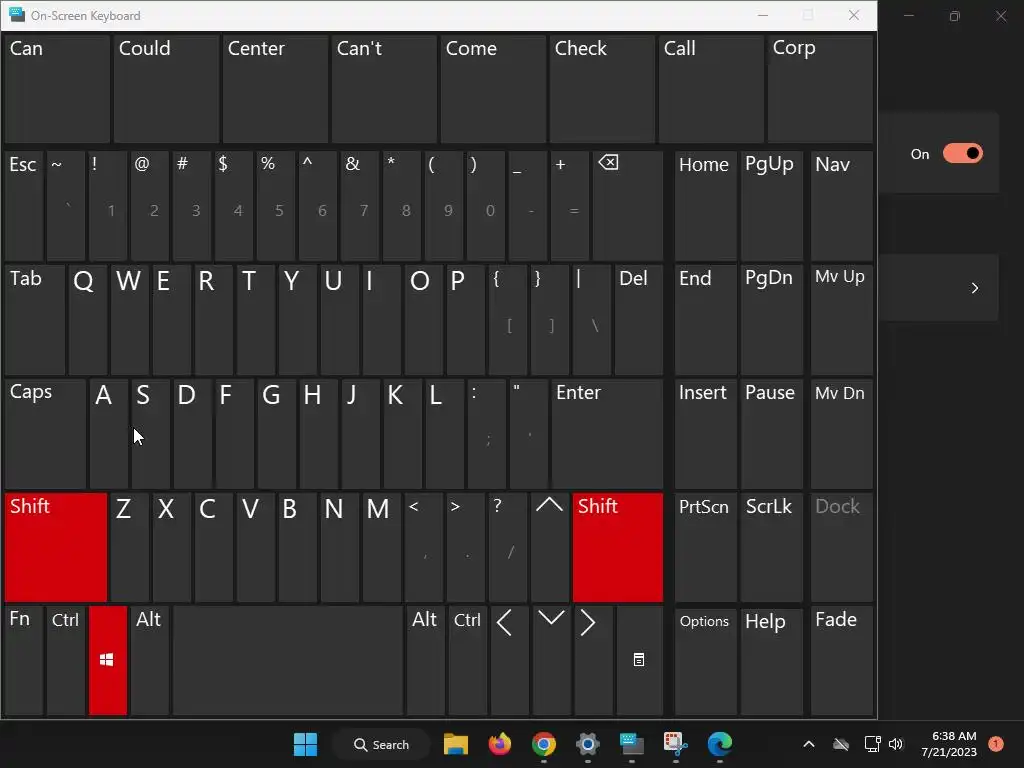Tap the context menu key icon
The height and width of the screenshot is (768, 1024).
point(639,660)
